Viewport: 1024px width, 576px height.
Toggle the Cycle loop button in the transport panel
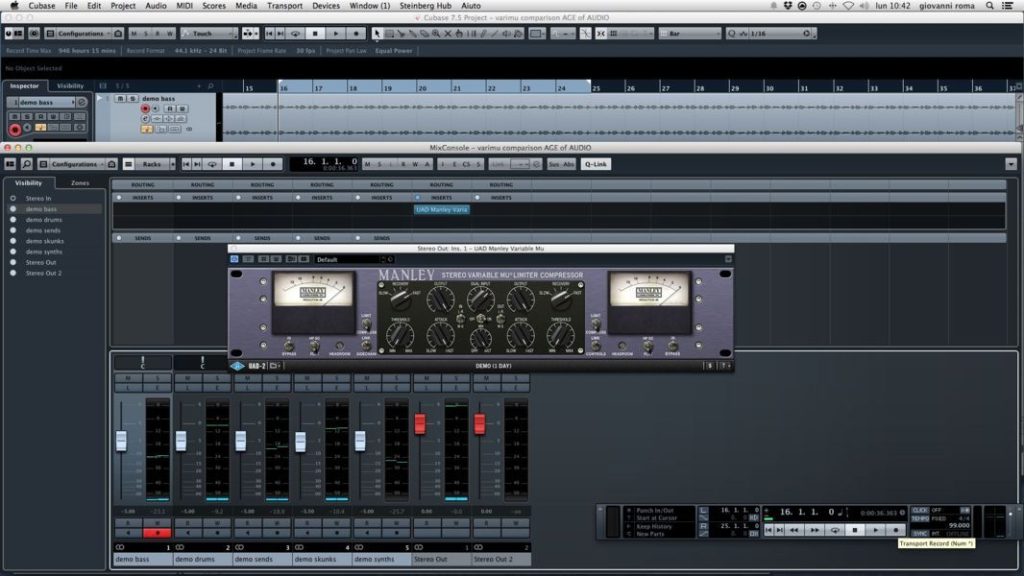(835, 530)
